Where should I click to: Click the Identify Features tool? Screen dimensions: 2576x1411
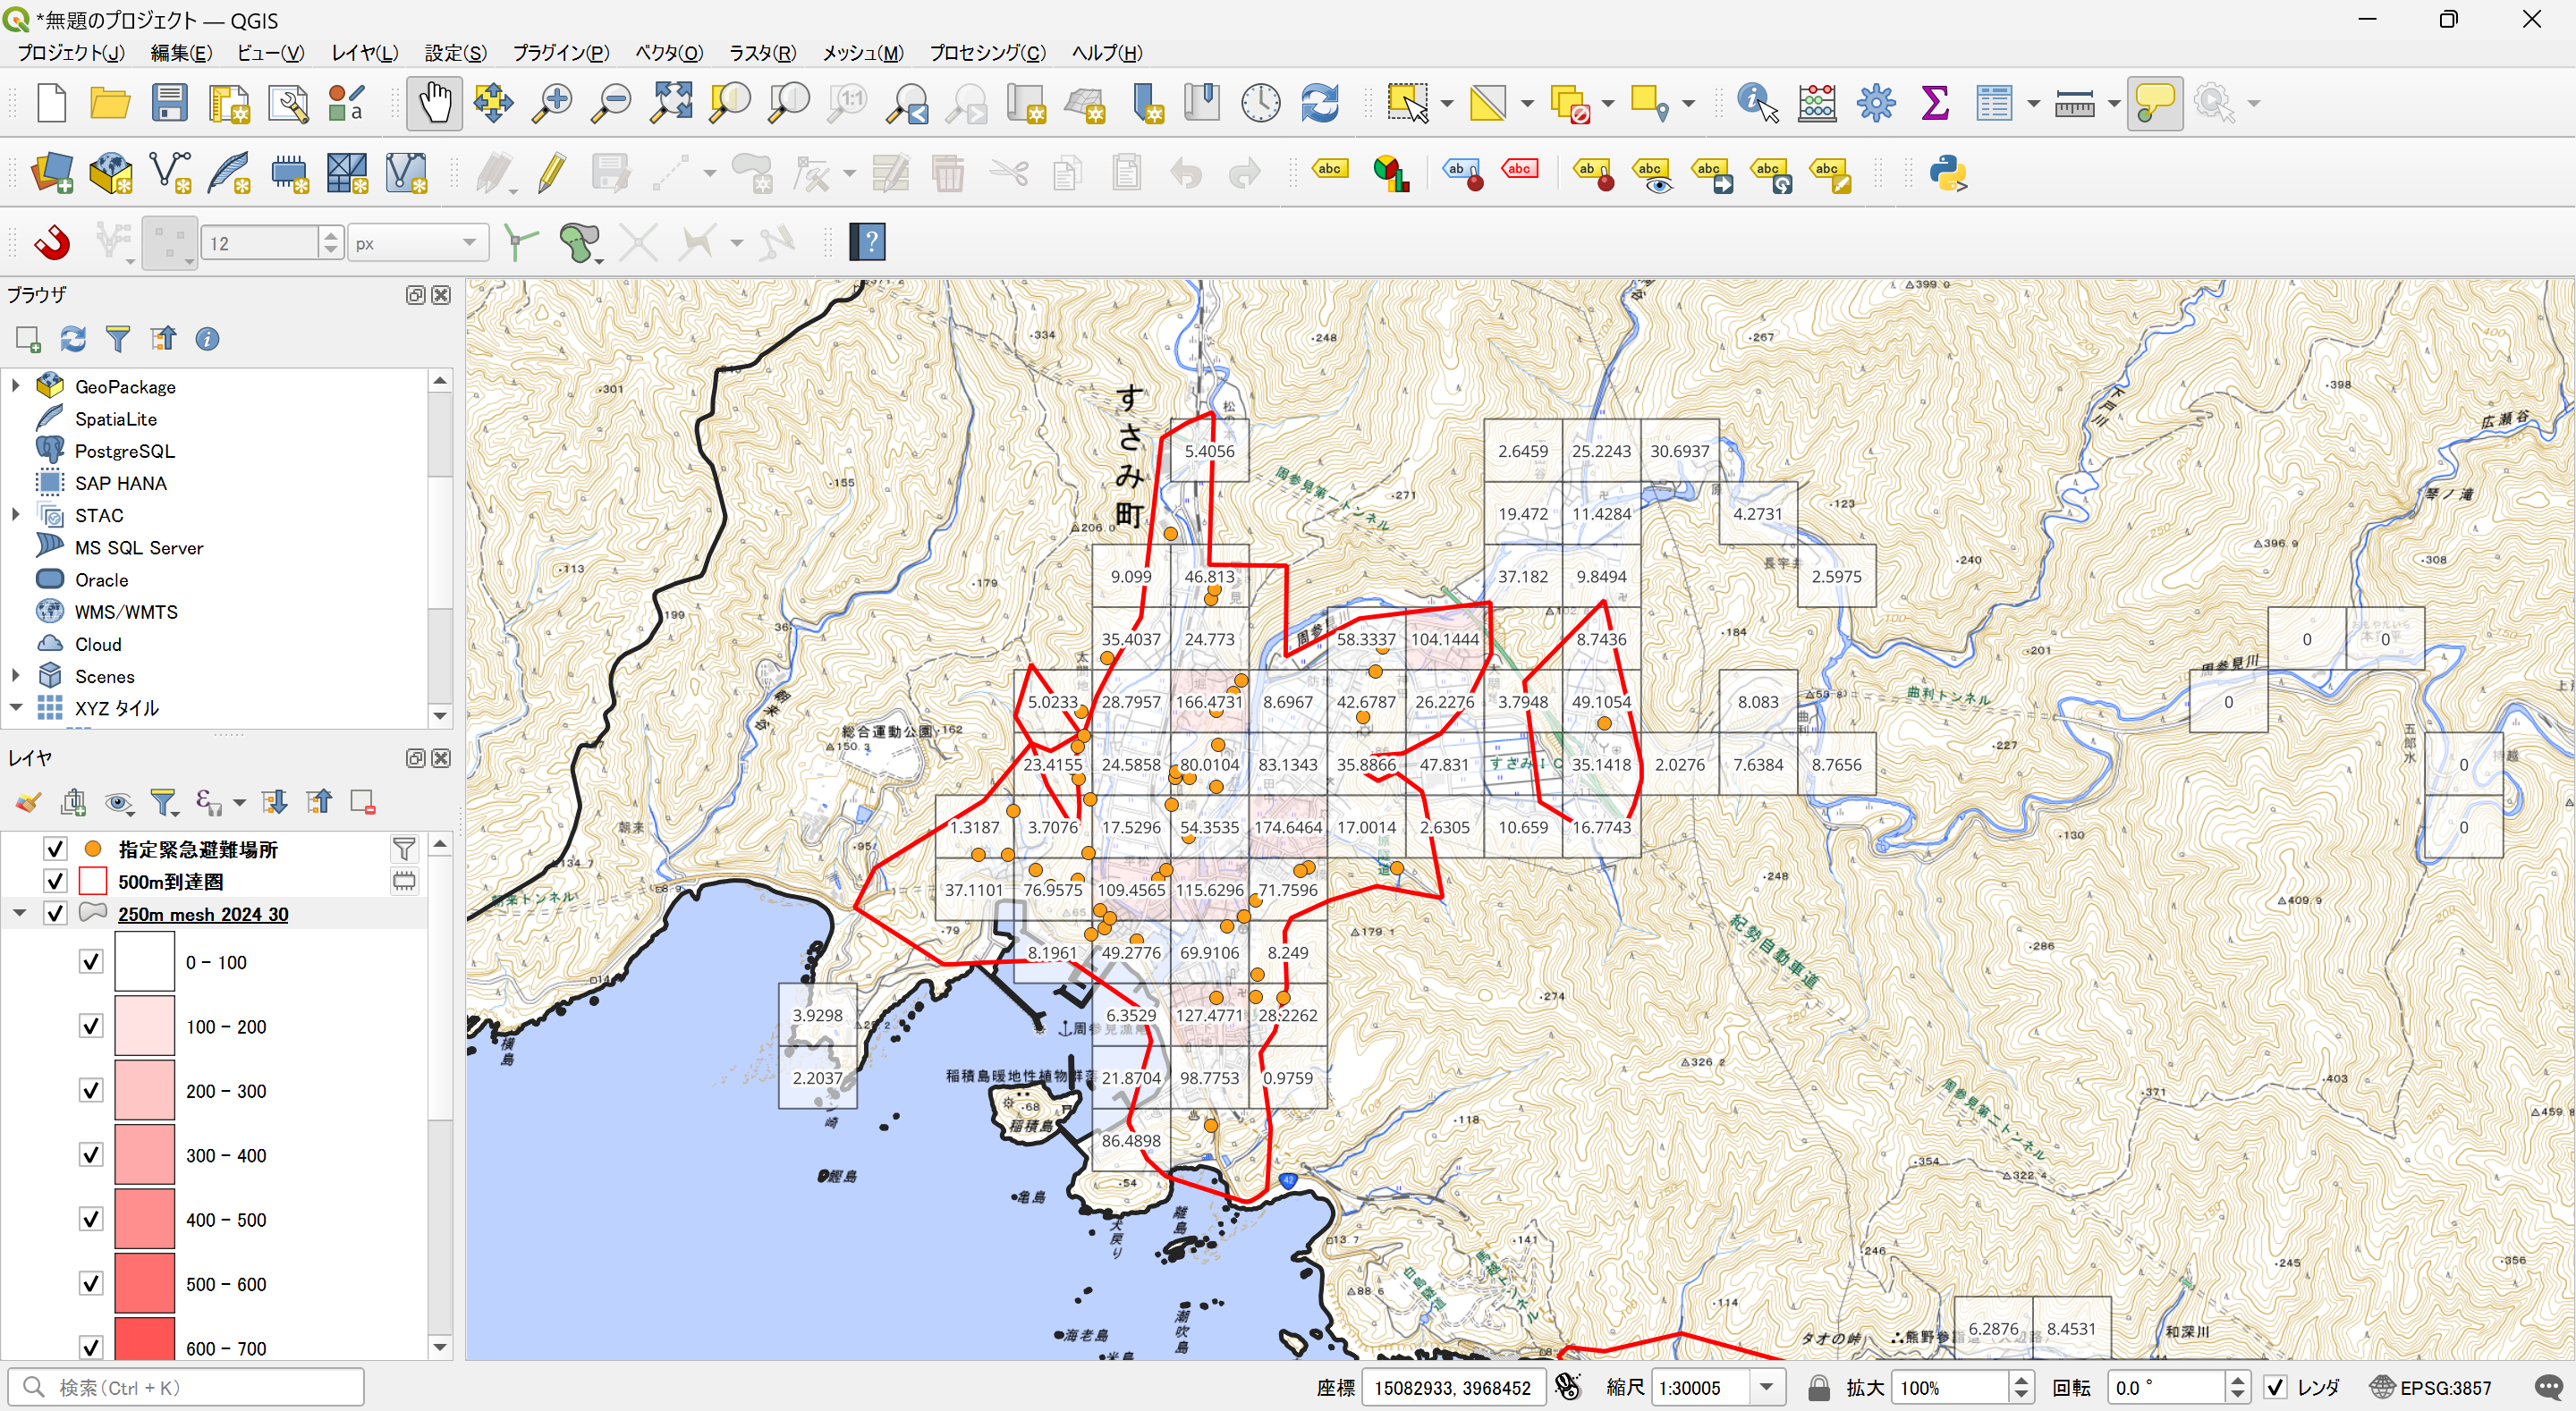point(1756,103)
